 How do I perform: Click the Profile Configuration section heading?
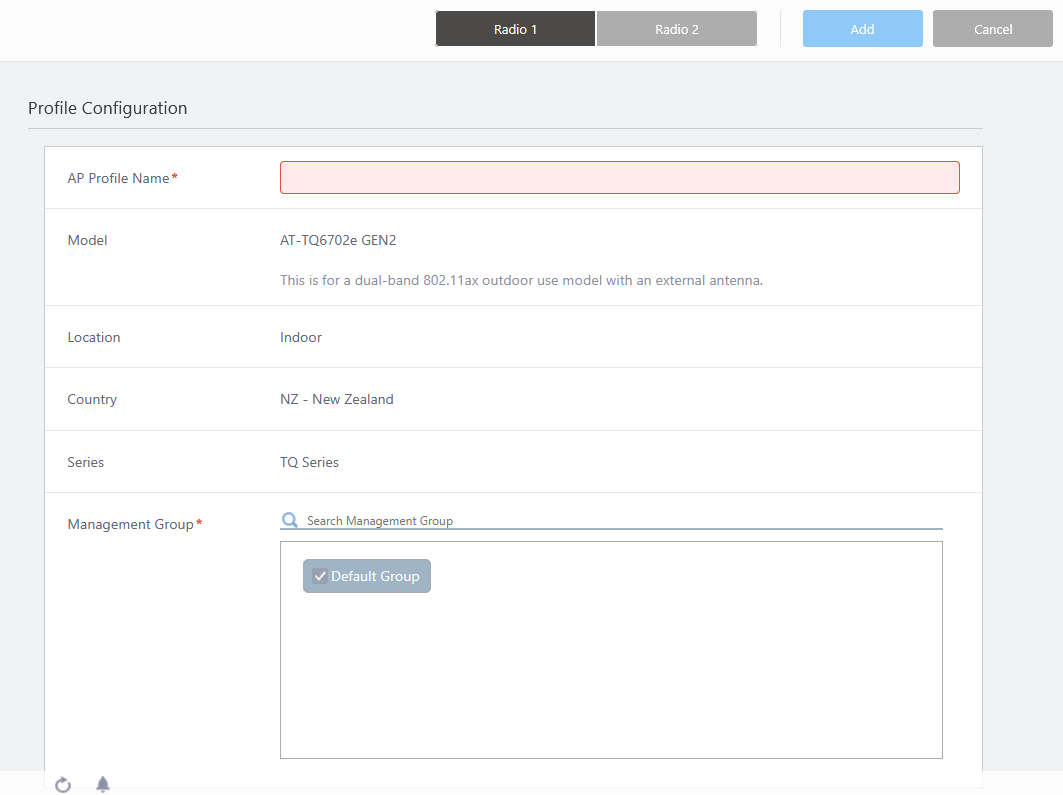[107, 108]
